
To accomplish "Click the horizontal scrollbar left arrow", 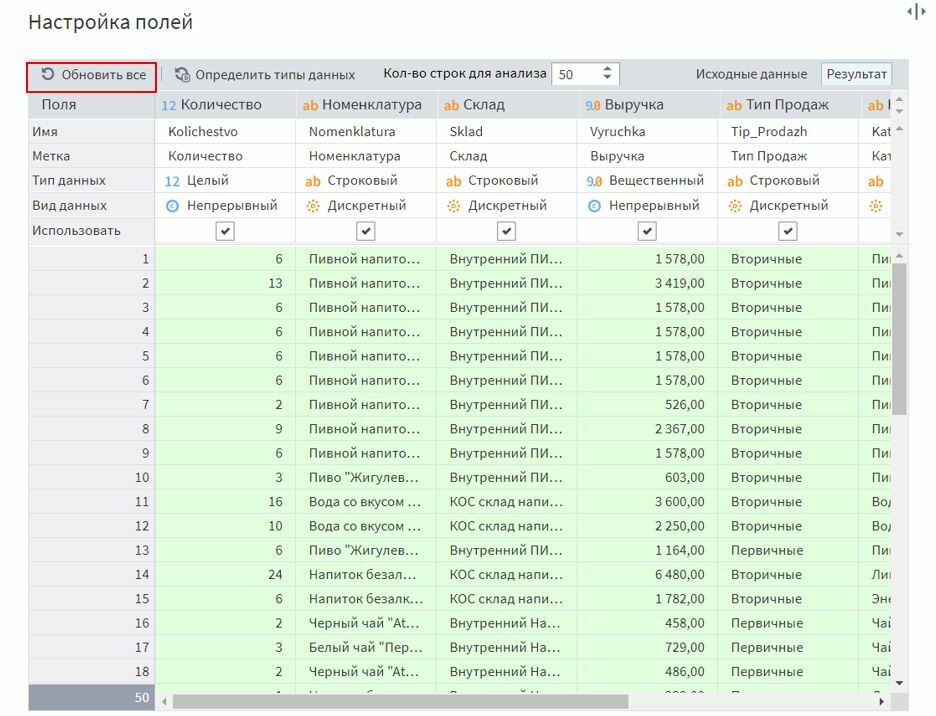I will click(164, 701).
